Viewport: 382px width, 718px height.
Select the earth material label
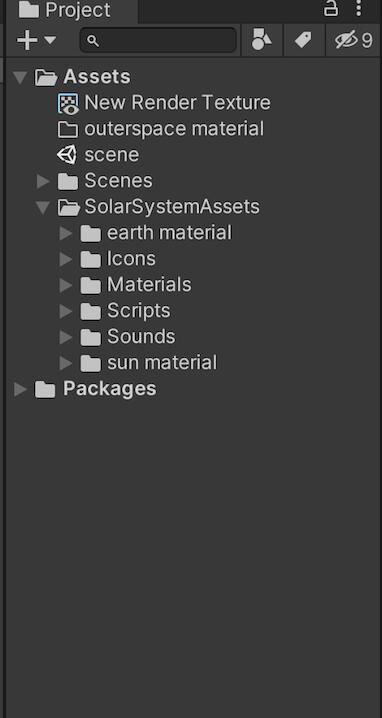(x=169, y=233)
